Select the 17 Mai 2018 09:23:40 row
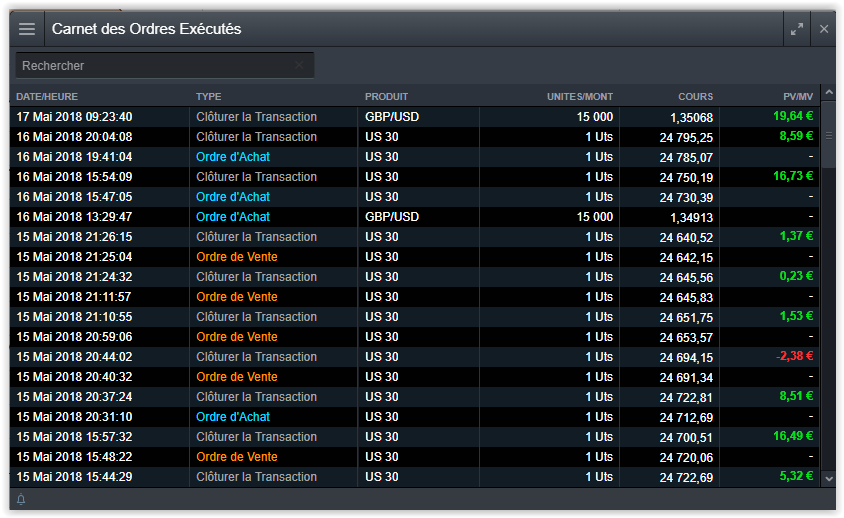This screenshot has height=518, width=844. tap(414, 117)
